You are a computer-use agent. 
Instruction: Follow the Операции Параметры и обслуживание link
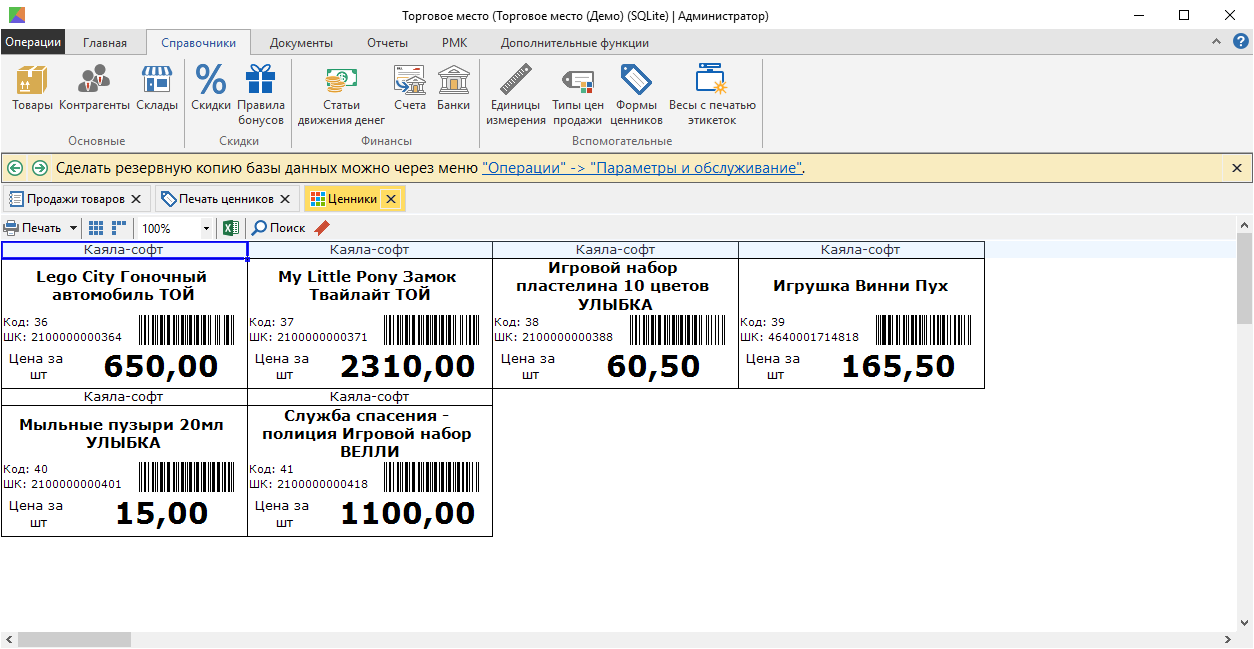642,168
